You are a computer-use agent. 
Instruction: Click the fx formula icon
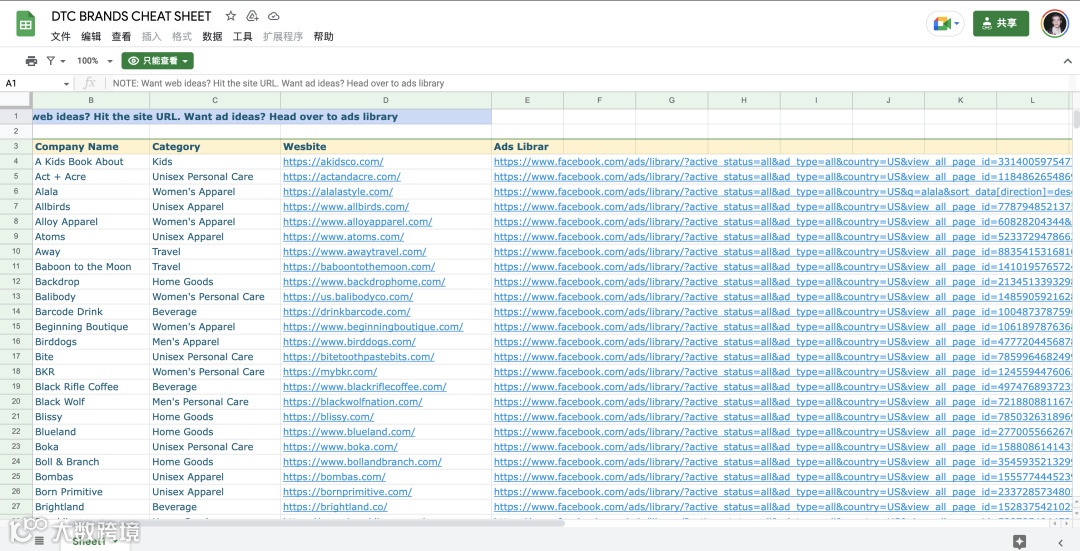point(90,83)
